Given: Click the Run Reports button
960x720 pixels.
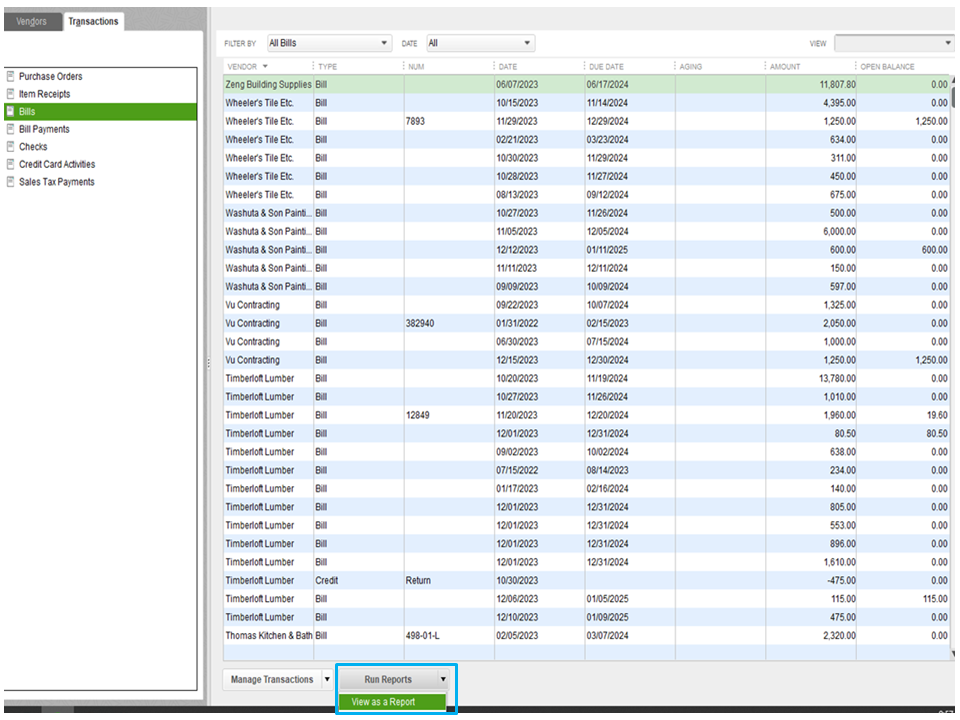Looking at the screenshot, I should coord(388,680).
